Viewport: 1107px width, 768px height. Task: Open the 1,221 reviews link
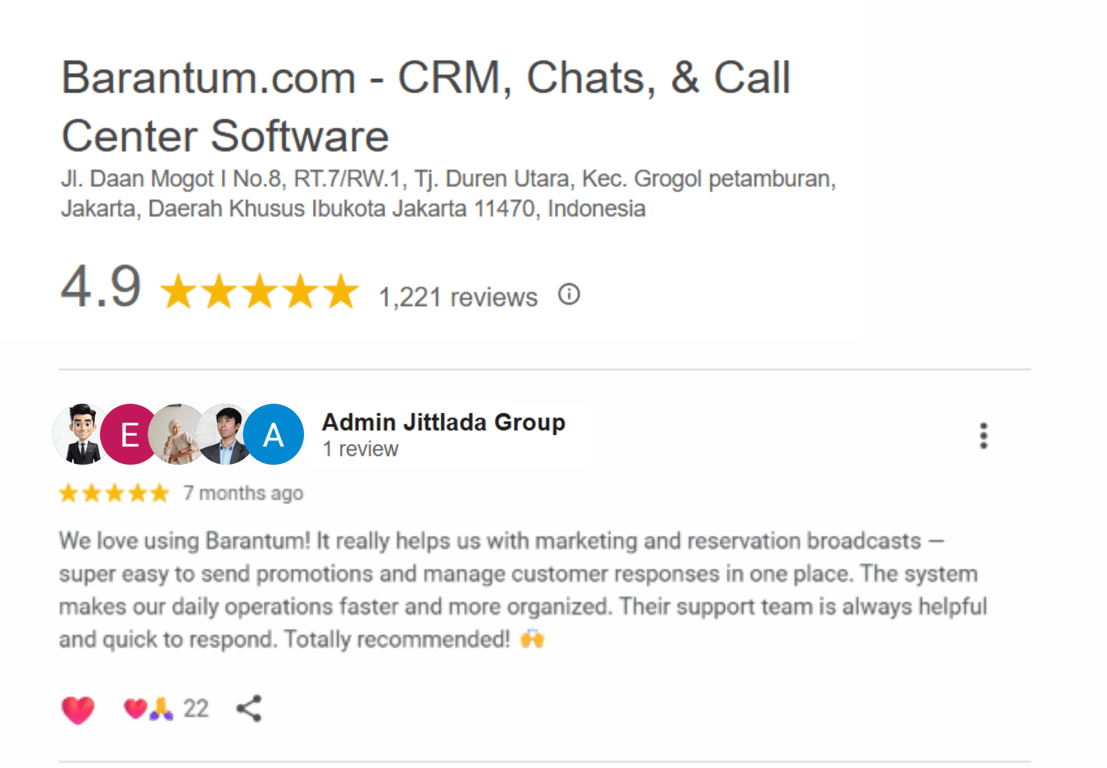(x=458, y=297)
